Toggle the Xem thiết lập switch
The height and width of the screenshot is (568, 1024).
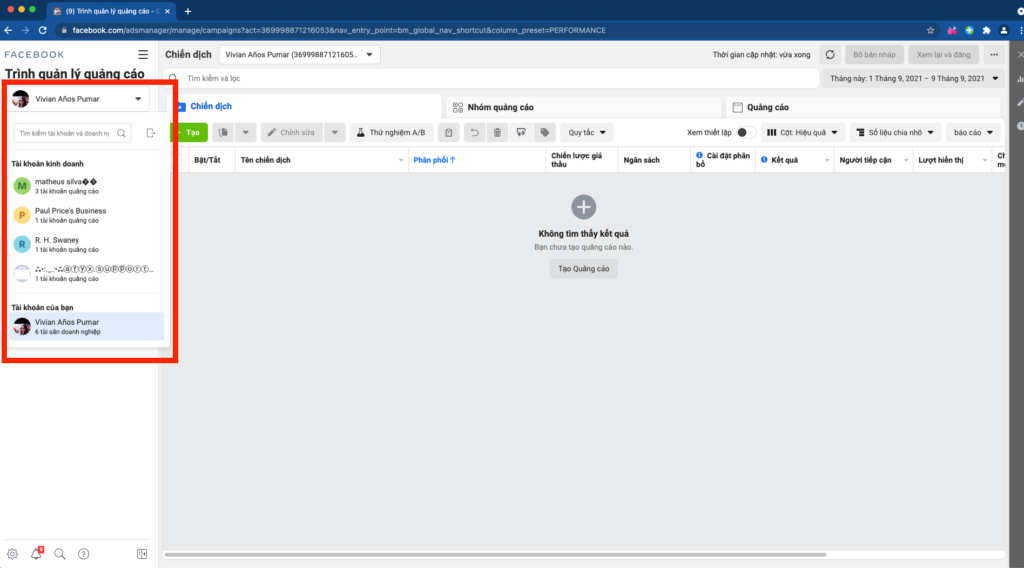pos(745,133)
